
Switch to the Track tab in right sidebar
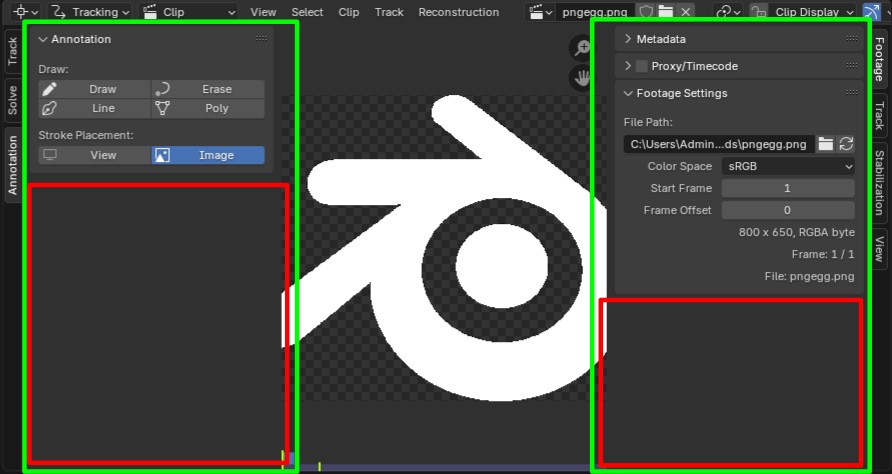point(879,115)
